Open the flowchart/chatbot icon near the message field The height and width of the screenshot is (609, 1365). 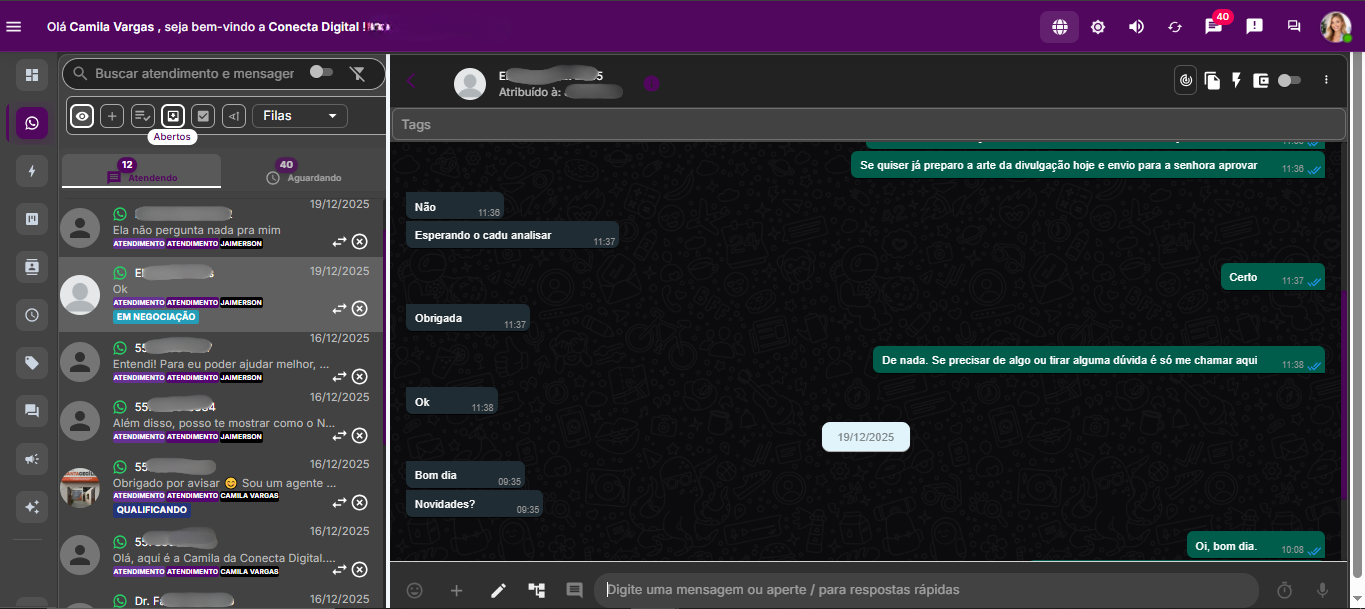click(x=536, y=590)
